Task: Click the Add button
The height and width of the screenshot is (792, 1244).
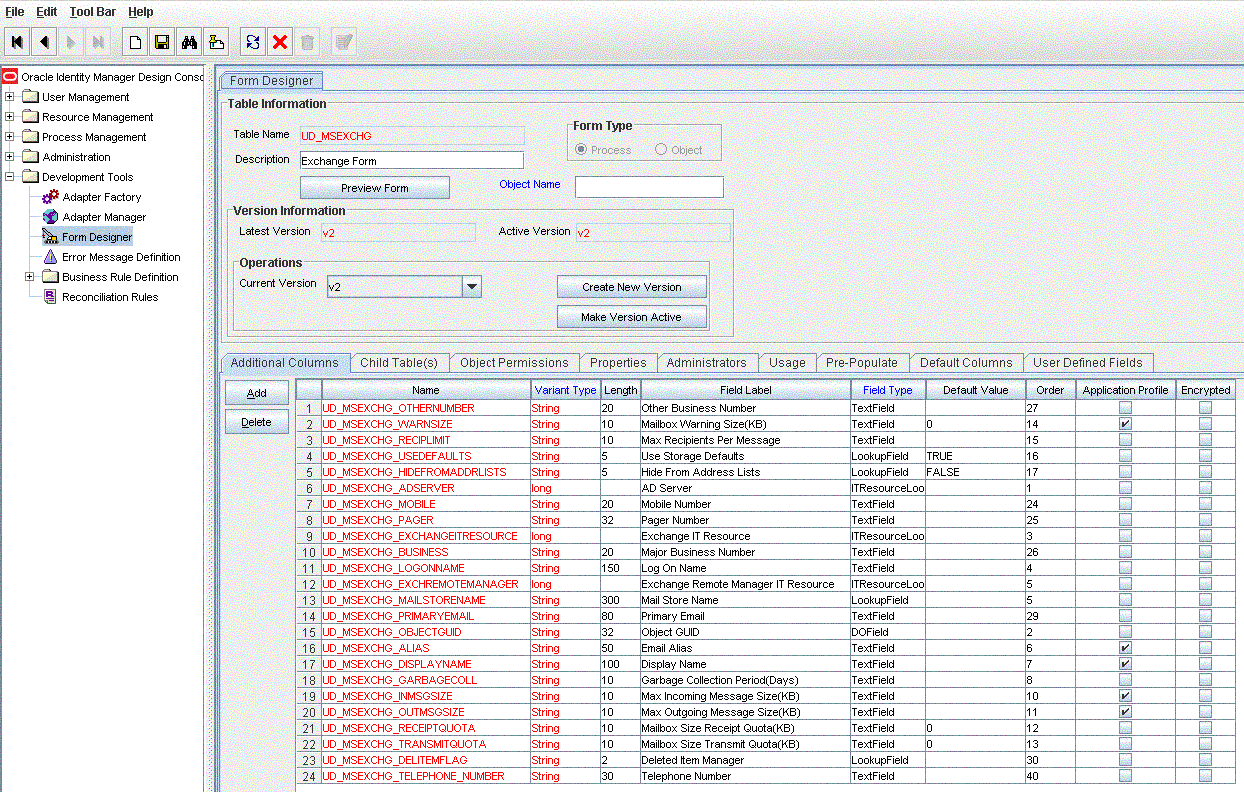Action: (x=257, y=393)
